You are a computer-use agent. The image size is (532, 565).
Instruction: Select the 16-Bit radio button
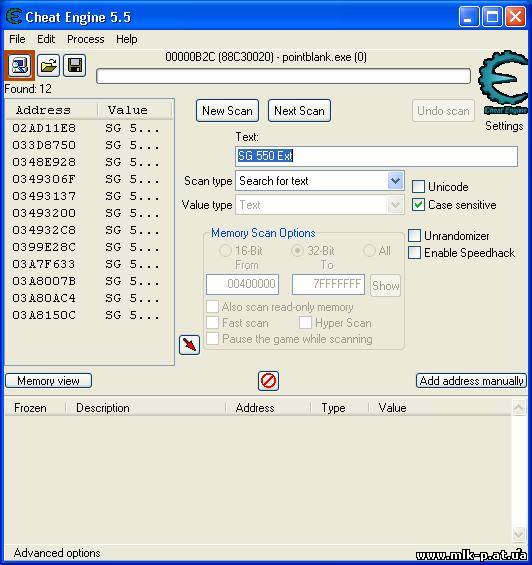225,250
